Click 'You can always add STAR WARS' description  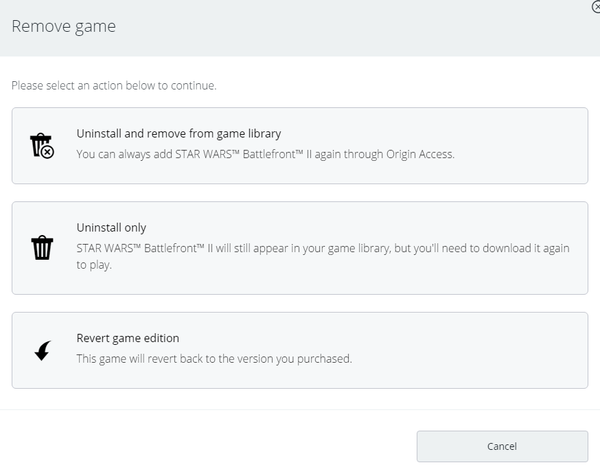point(266,154)
